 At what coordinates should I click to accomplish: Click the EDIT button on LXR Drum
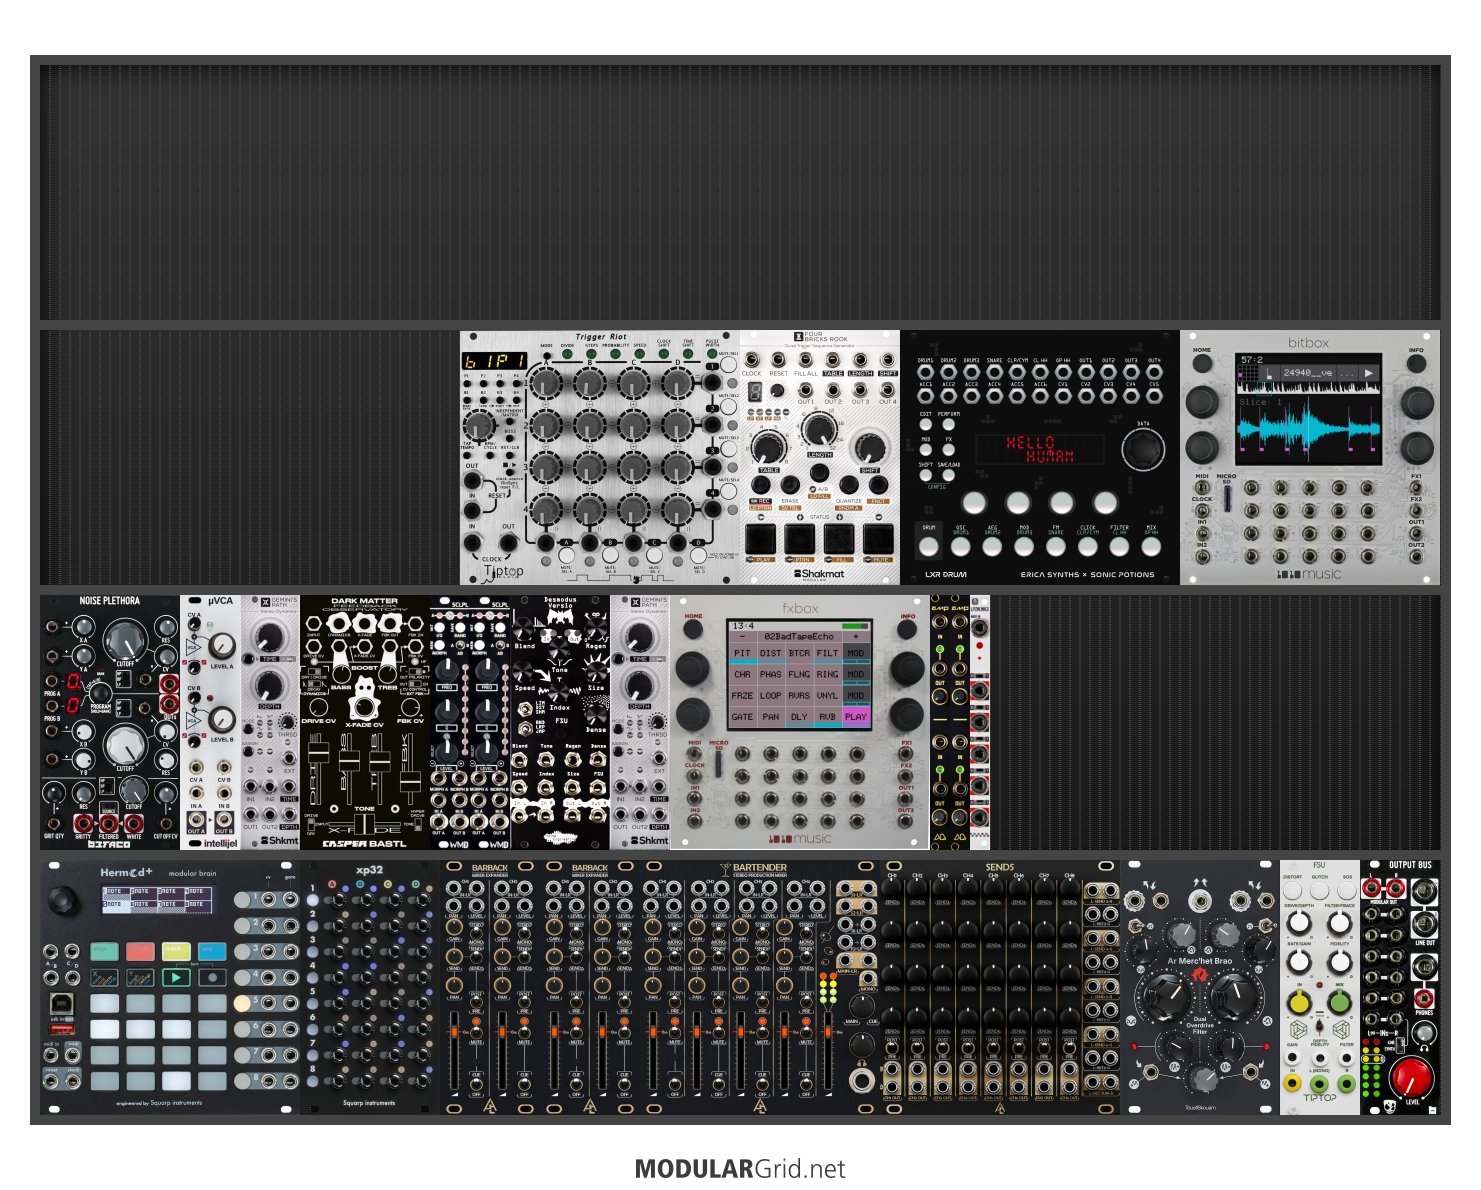point(926,424)
